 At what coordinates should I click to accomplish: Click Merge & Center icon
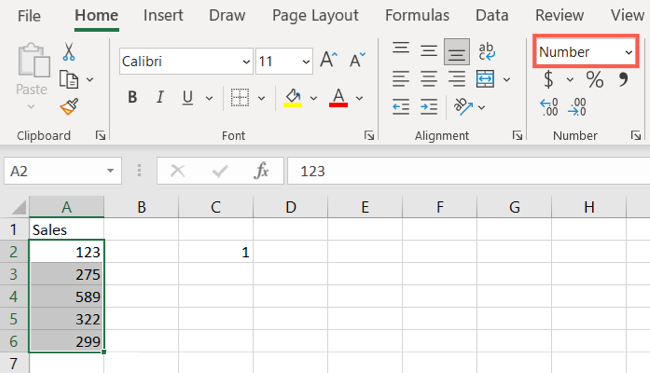click(485, 79)
